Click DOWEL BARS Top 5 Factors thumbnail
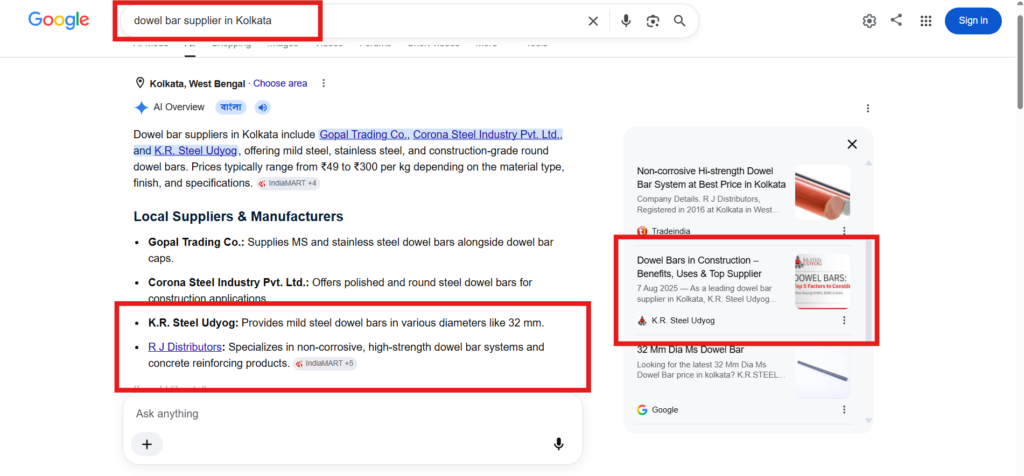Viewport: 1024px width, 476px height. 822,281
